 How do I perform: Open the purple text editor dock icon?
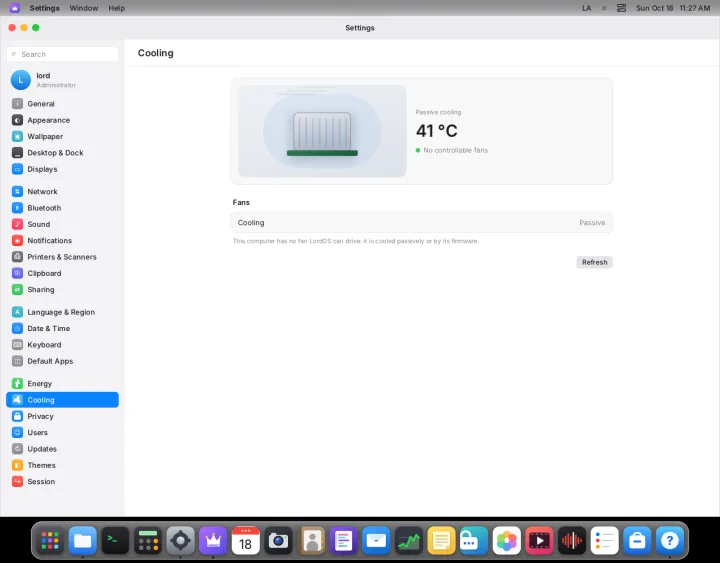(x=343, y=540)
